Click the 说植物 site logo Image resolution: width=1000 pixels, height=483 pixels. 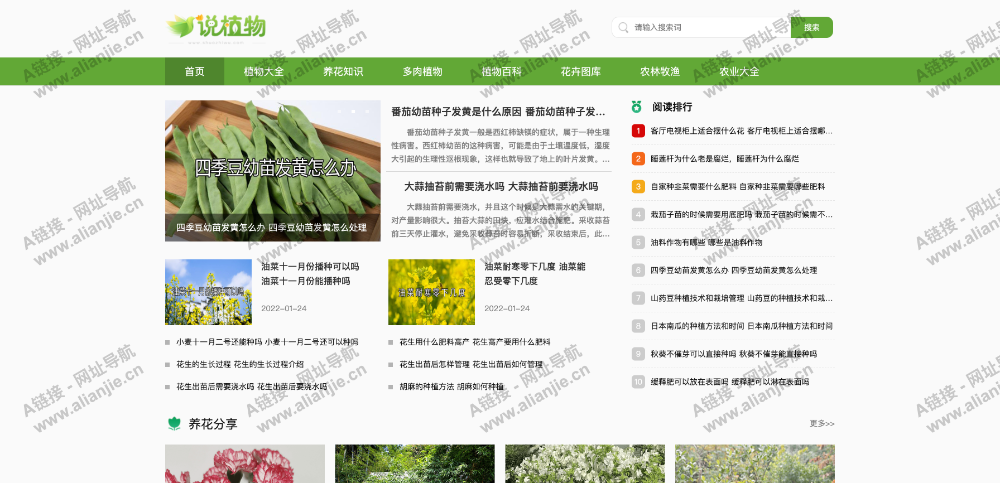click(x=216, y=28)
